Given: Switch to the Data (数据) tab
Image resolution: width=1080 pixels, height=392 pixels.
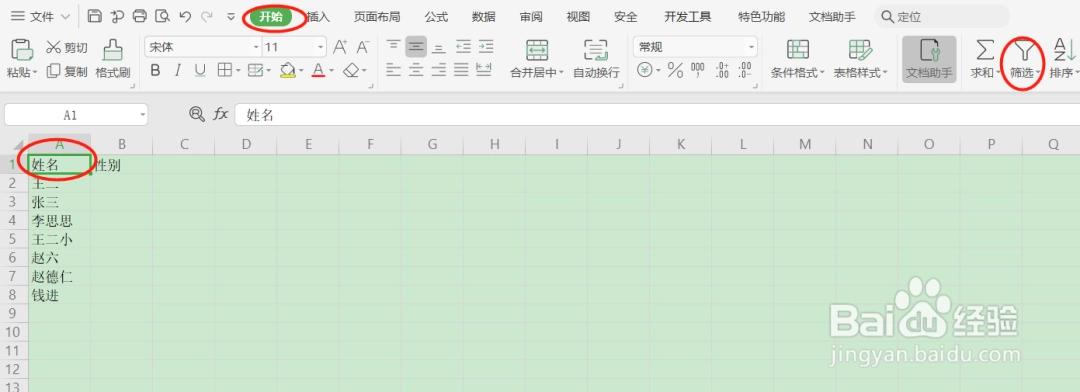Looking at the screenshot, I should (x=484, y=17).
